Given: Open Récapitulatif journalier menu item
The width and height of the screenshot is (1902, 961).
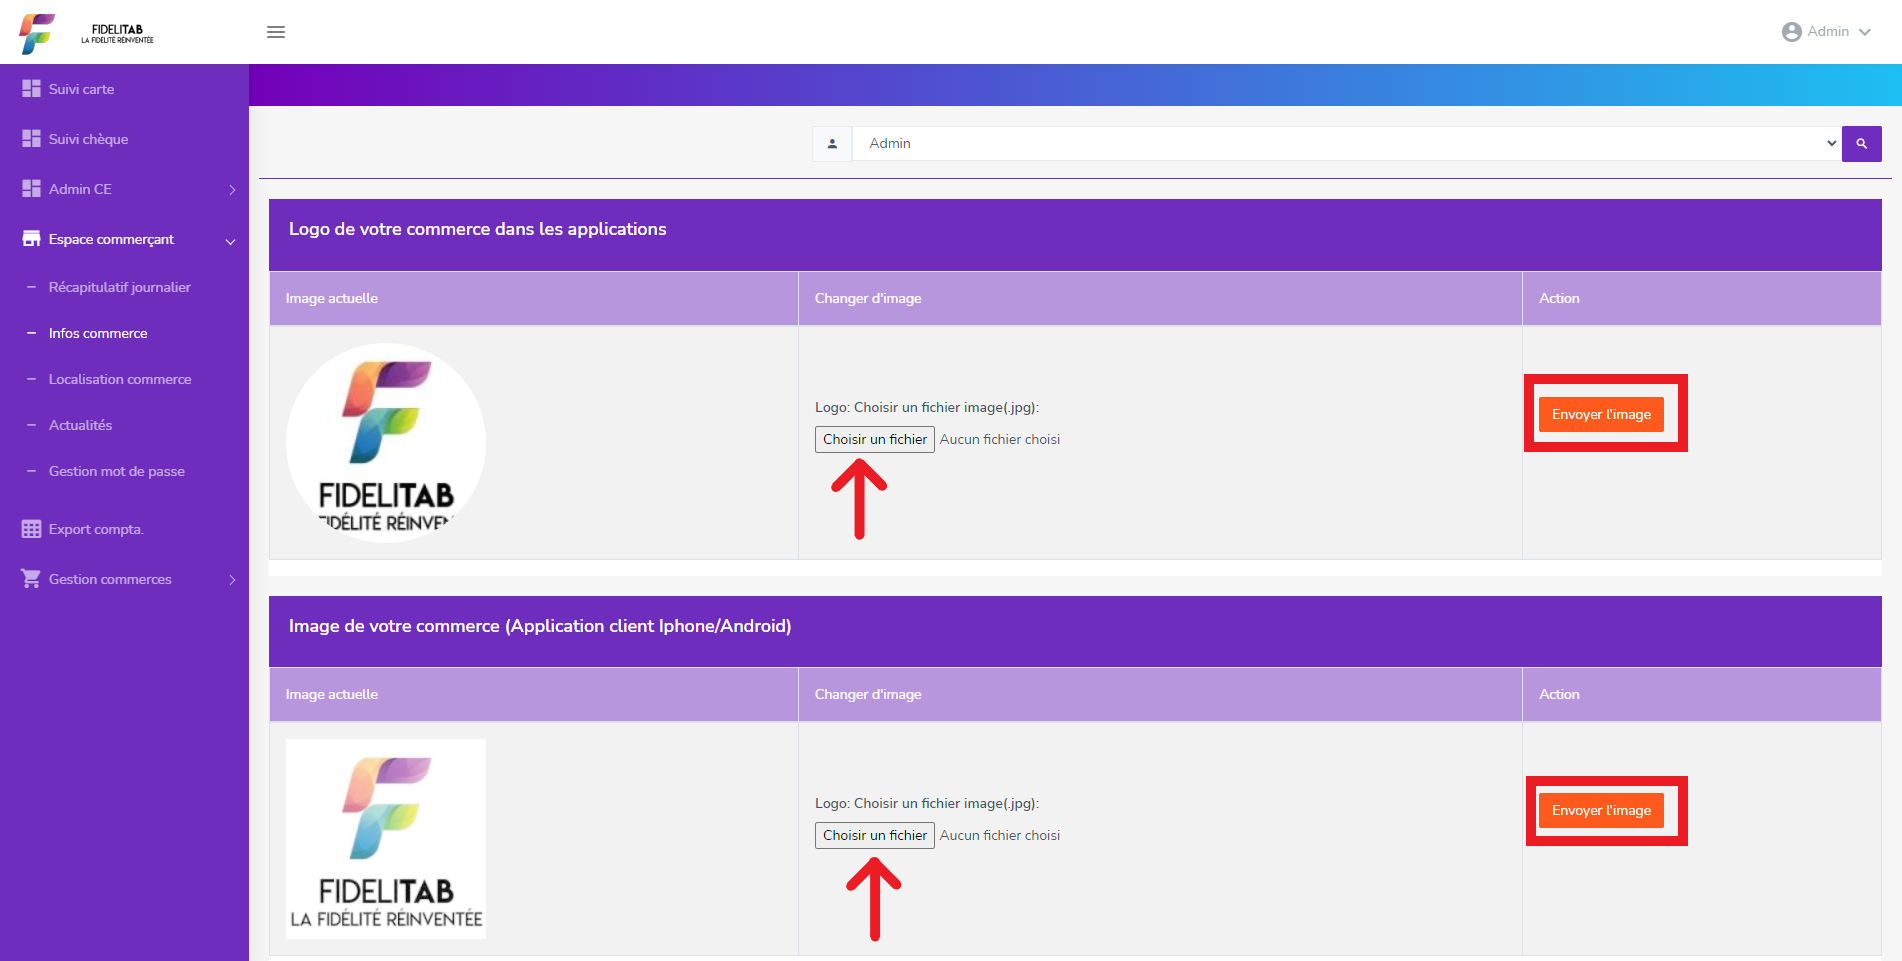Looking at the screenshot, I should (x=119, y=287).
